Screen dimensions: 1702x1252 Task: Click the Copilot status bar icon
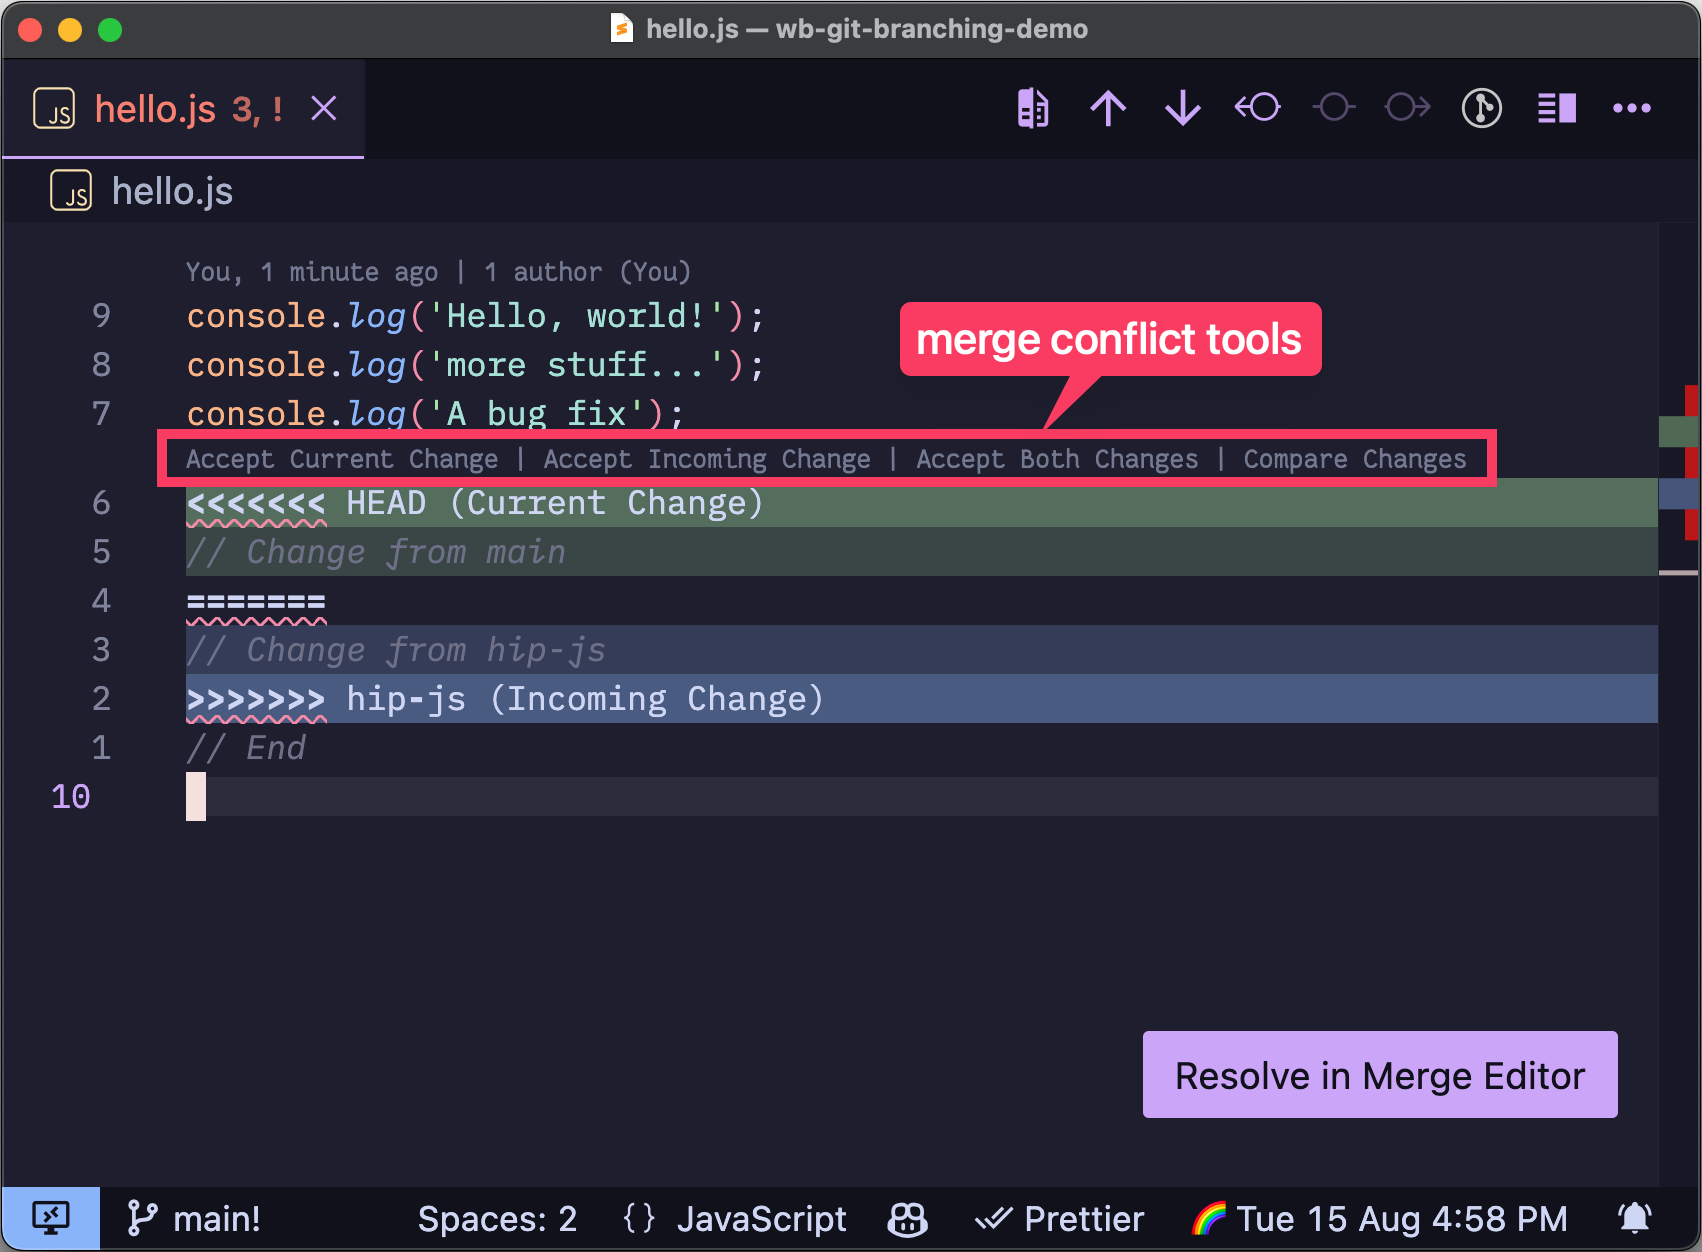tap(907, 1219)
